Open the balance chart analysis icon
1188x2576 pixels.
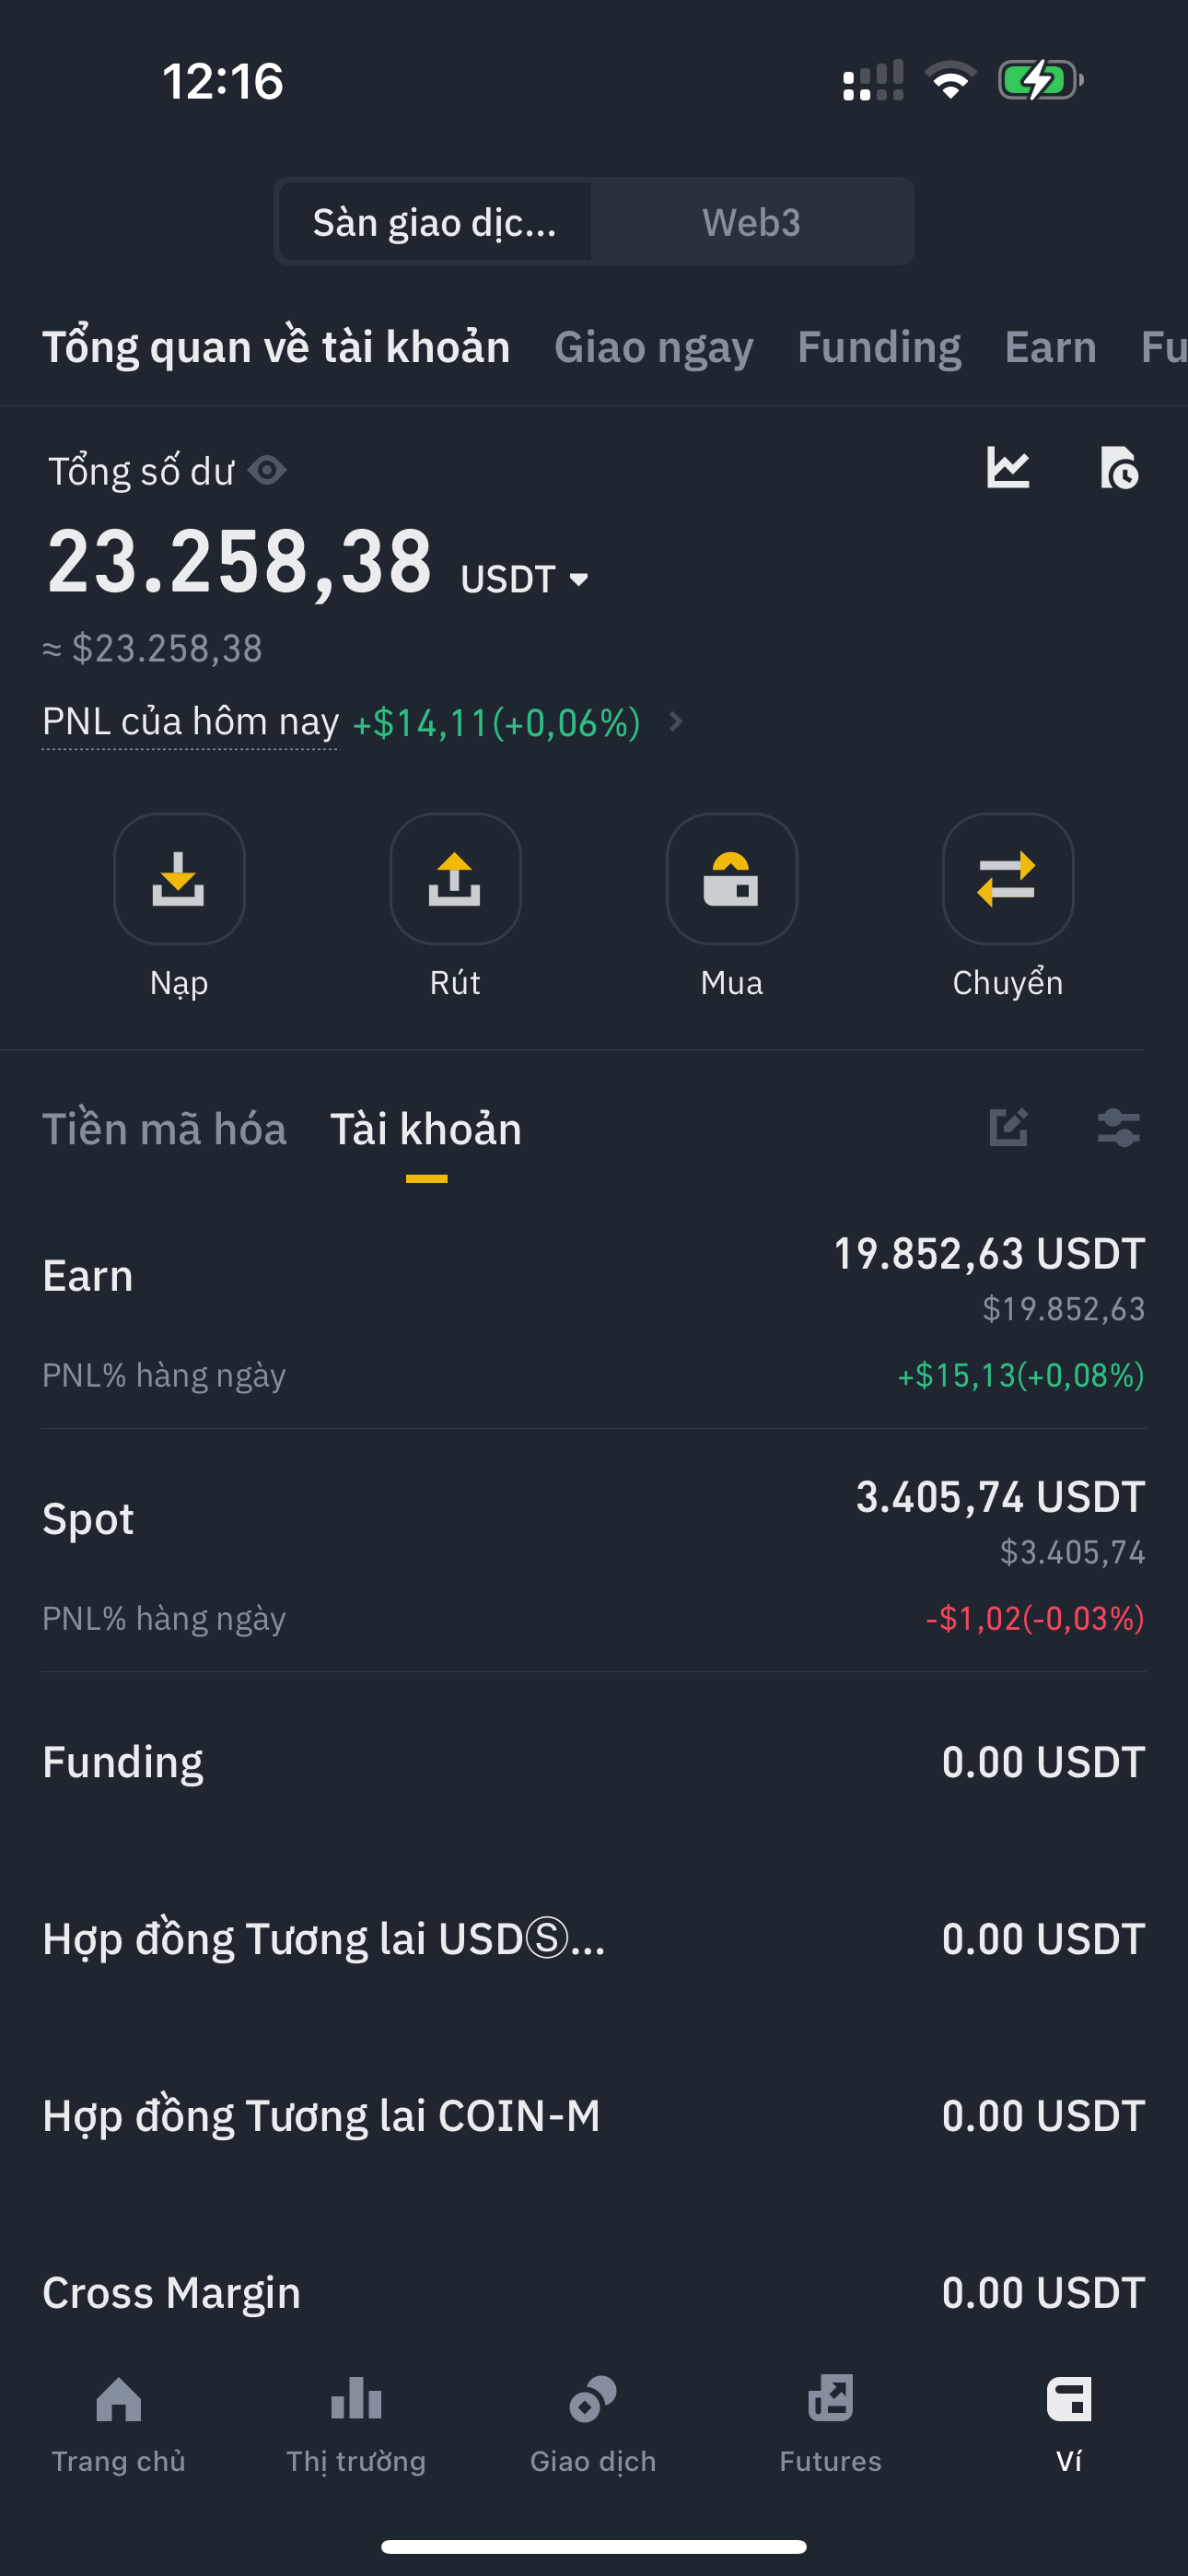coord(1008,468)
